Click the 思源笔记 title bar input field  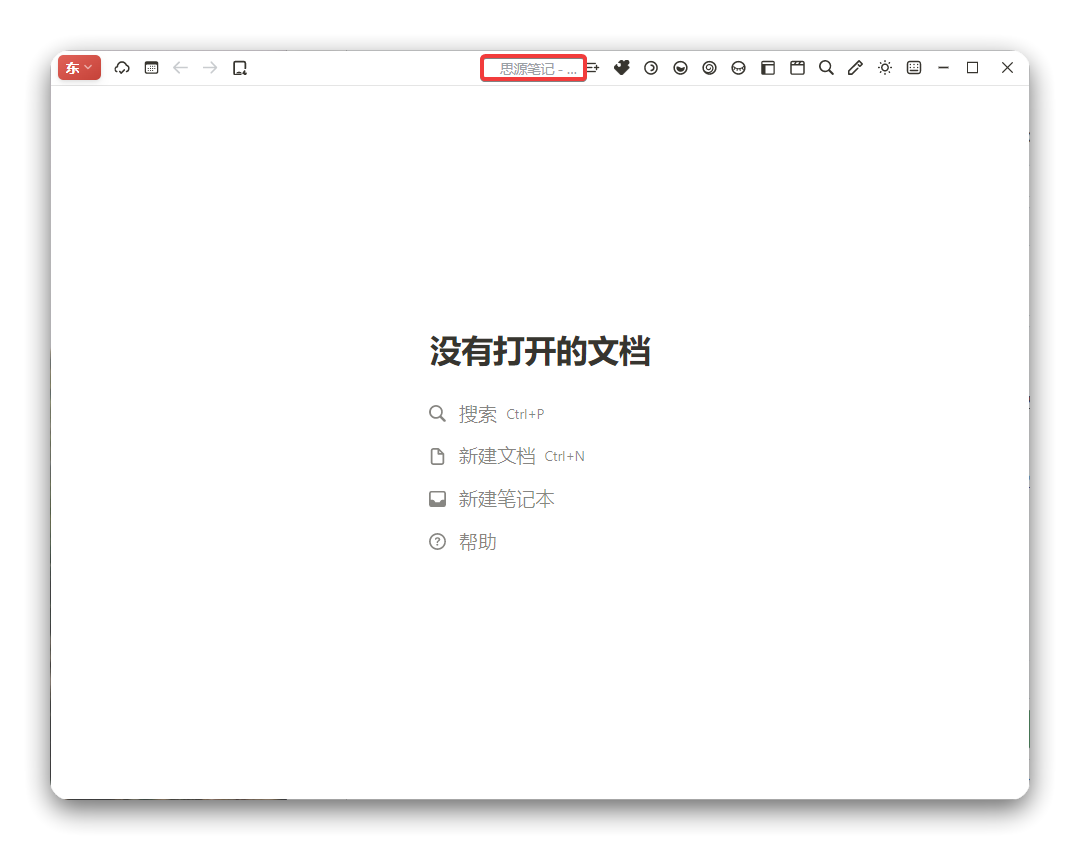click(x=533, y=67)
